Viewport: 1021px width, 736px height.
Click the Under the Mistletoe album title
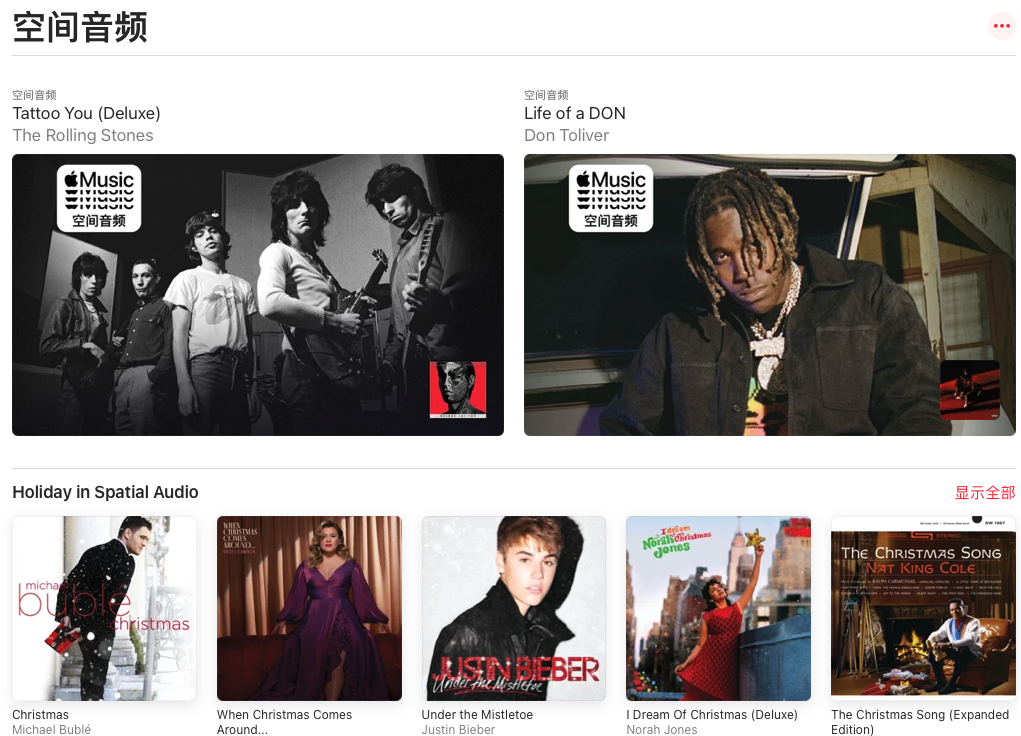(477, 715)
